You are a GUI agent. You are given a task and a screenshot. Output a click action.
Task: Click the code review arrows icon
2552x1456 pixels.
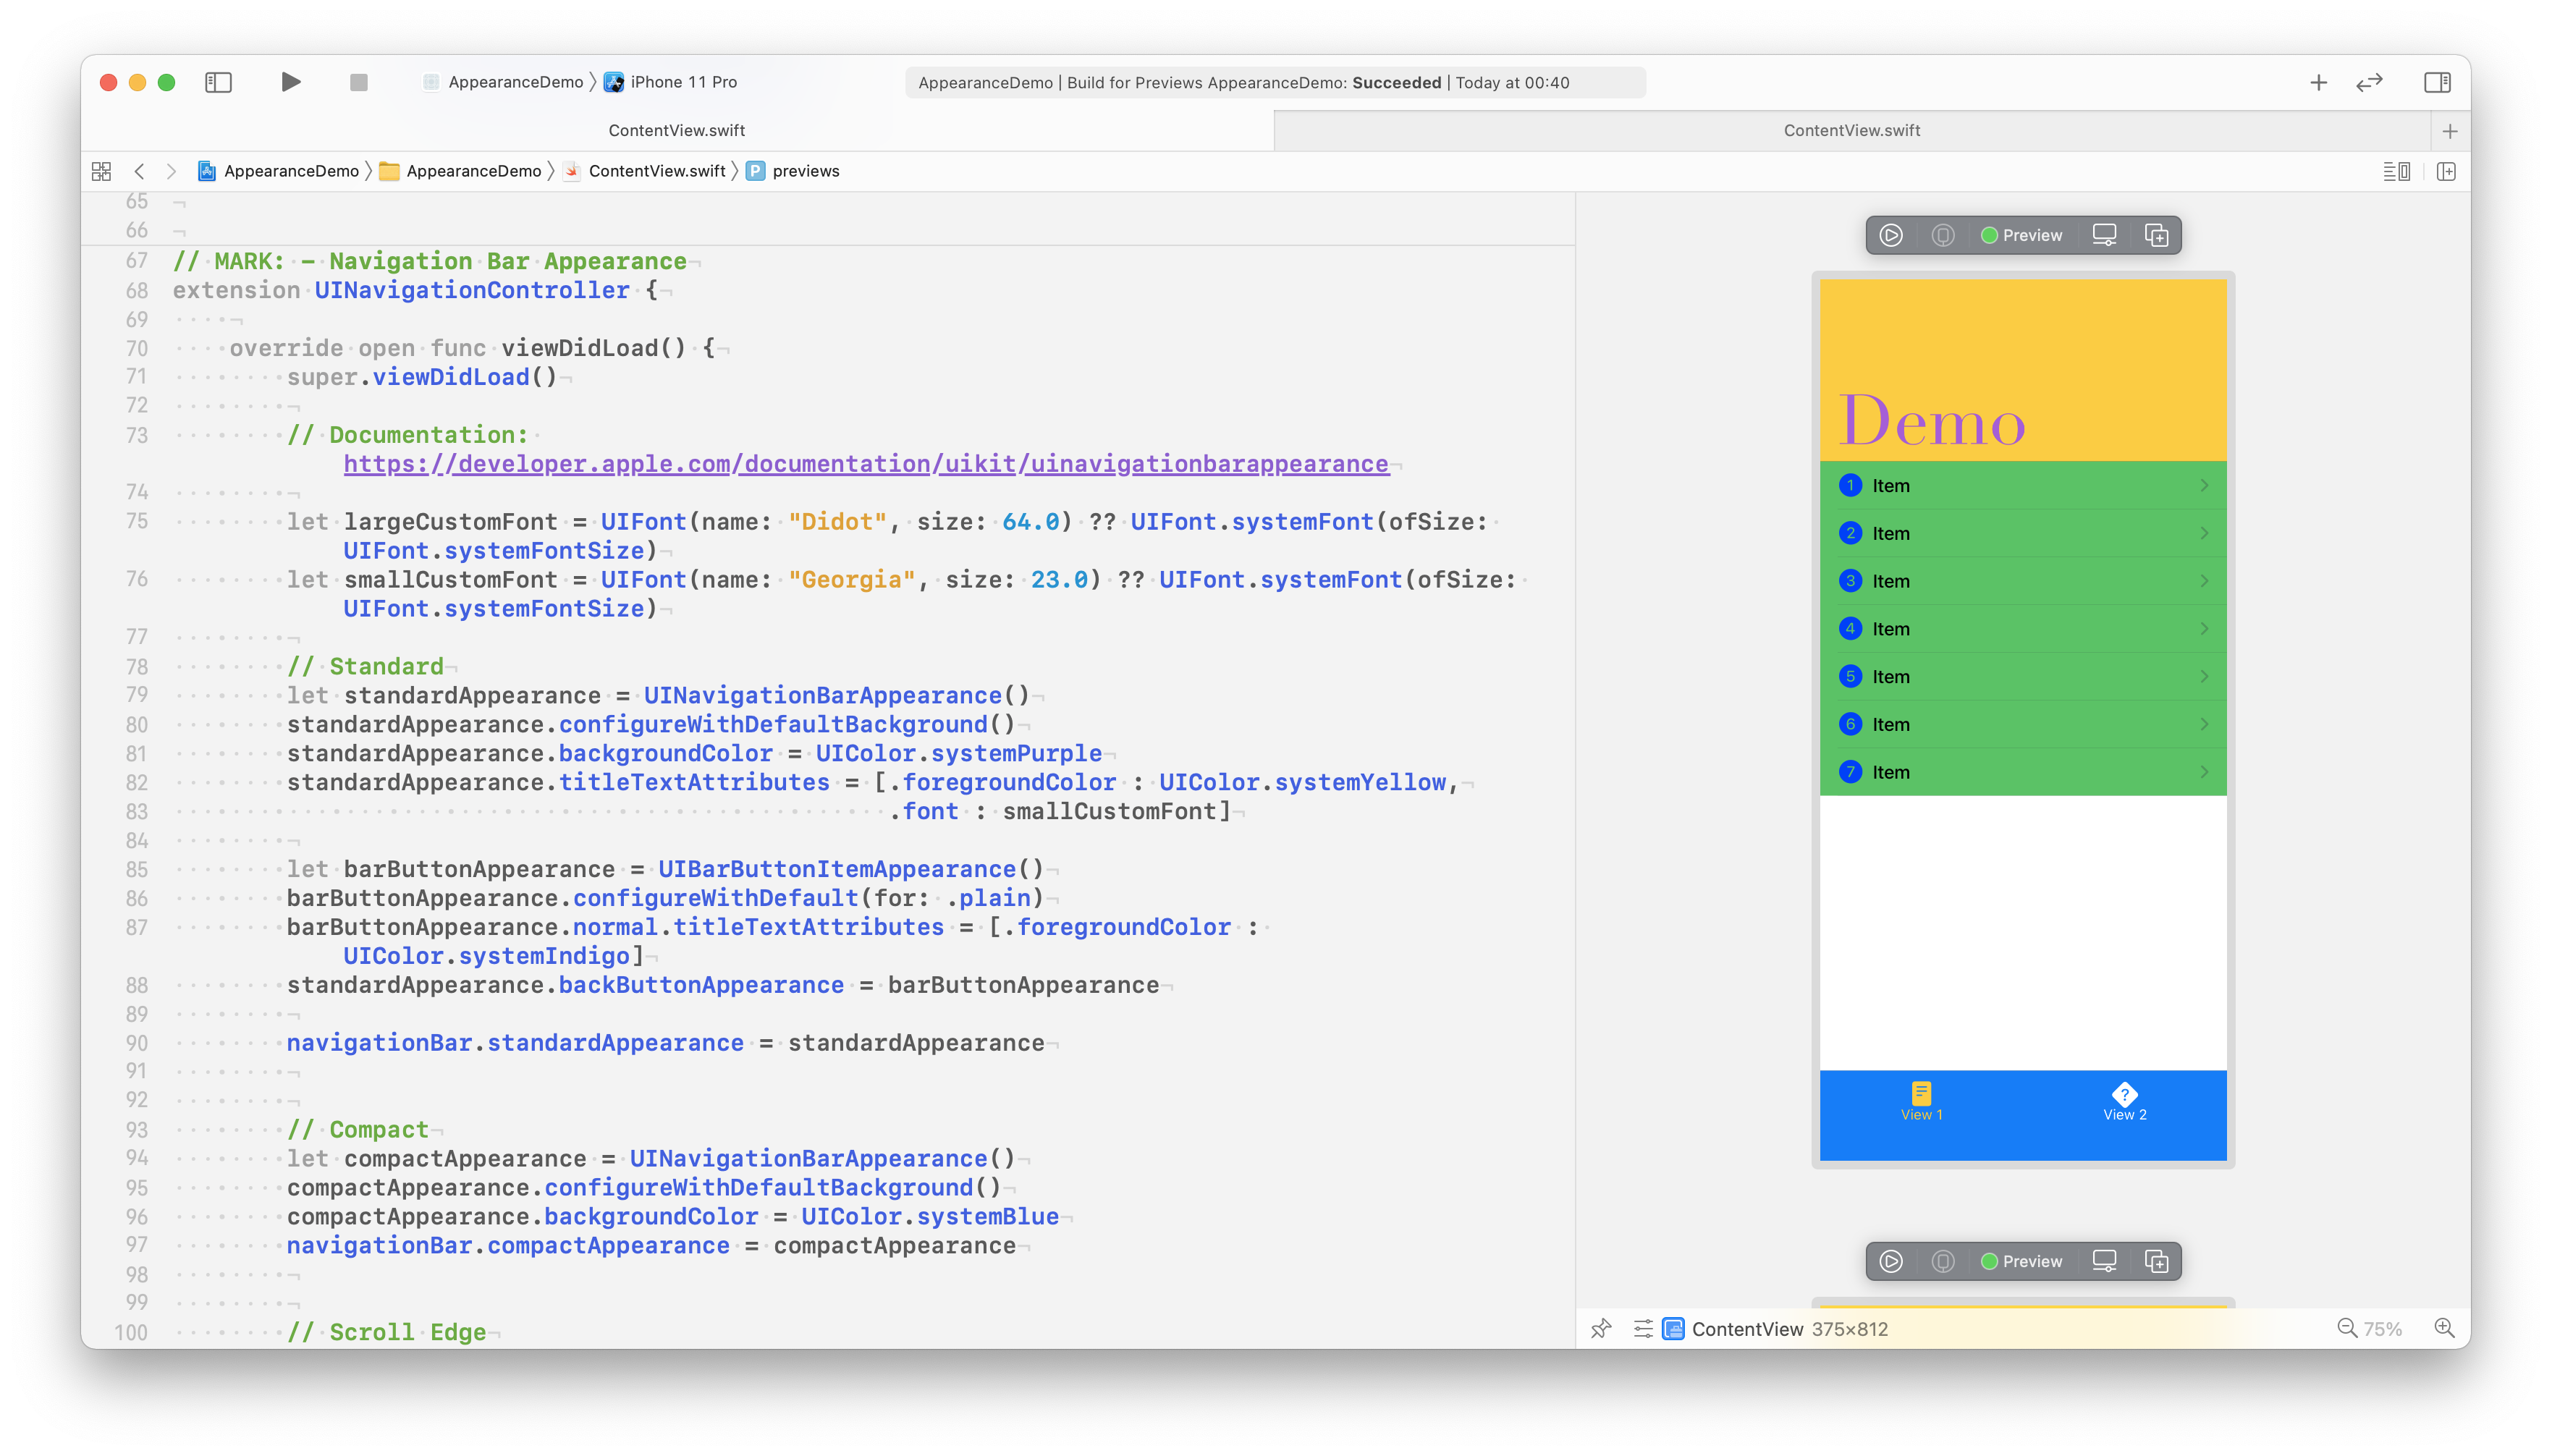tap(2369, 82)
